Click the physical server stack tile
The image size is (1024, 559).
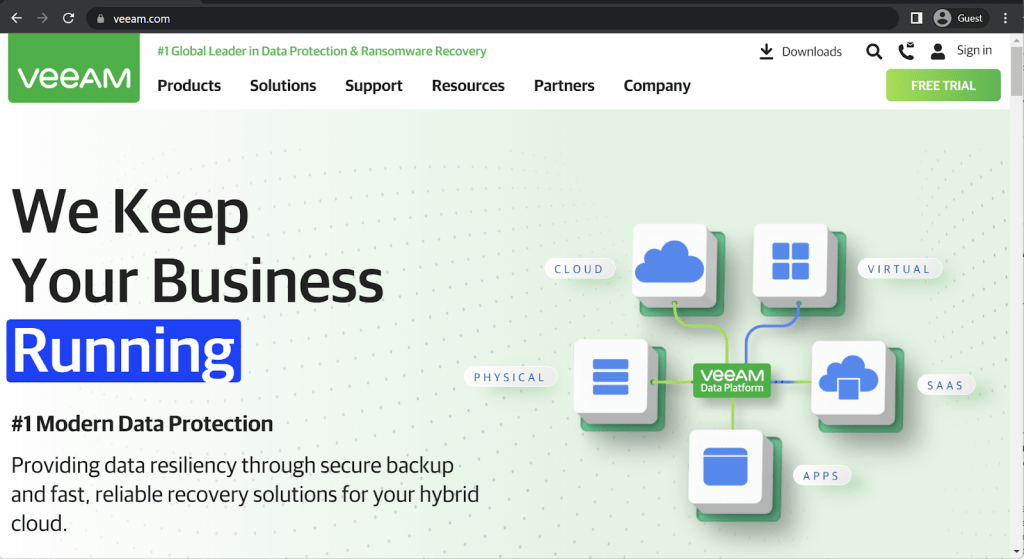[x=611, y=377]
